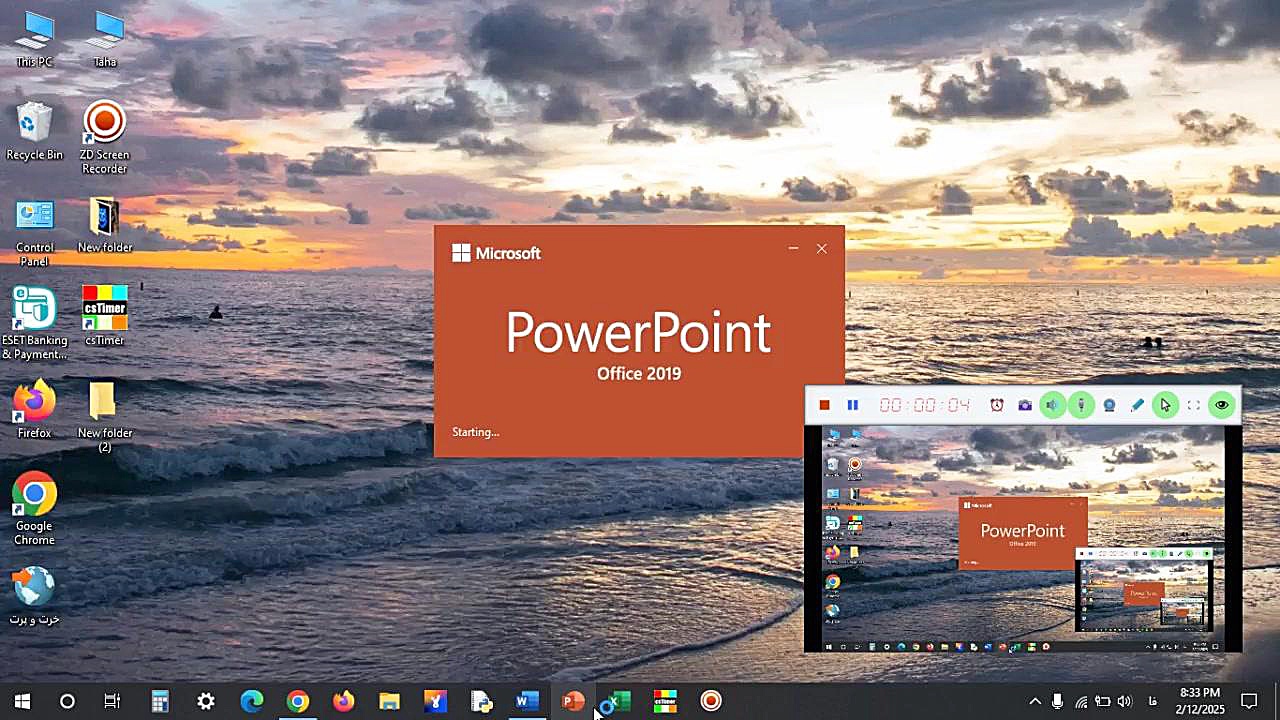Select the New folder desktop icon

tap(105, 225)
